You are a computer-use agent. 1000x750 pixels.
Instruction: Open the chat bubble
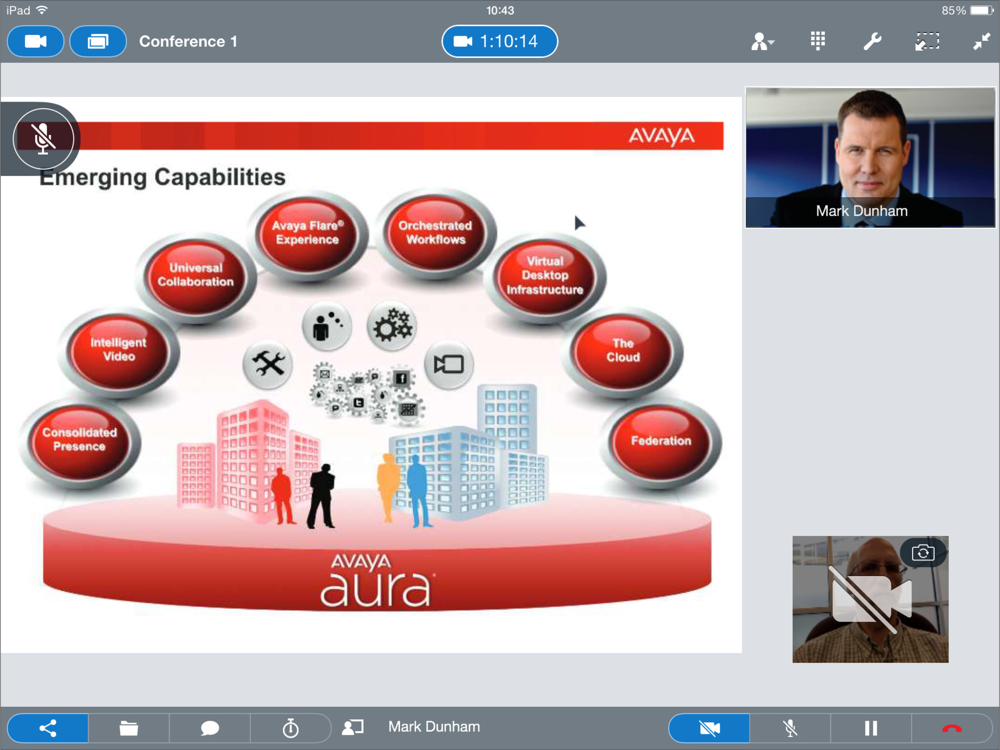click(210, 728)
